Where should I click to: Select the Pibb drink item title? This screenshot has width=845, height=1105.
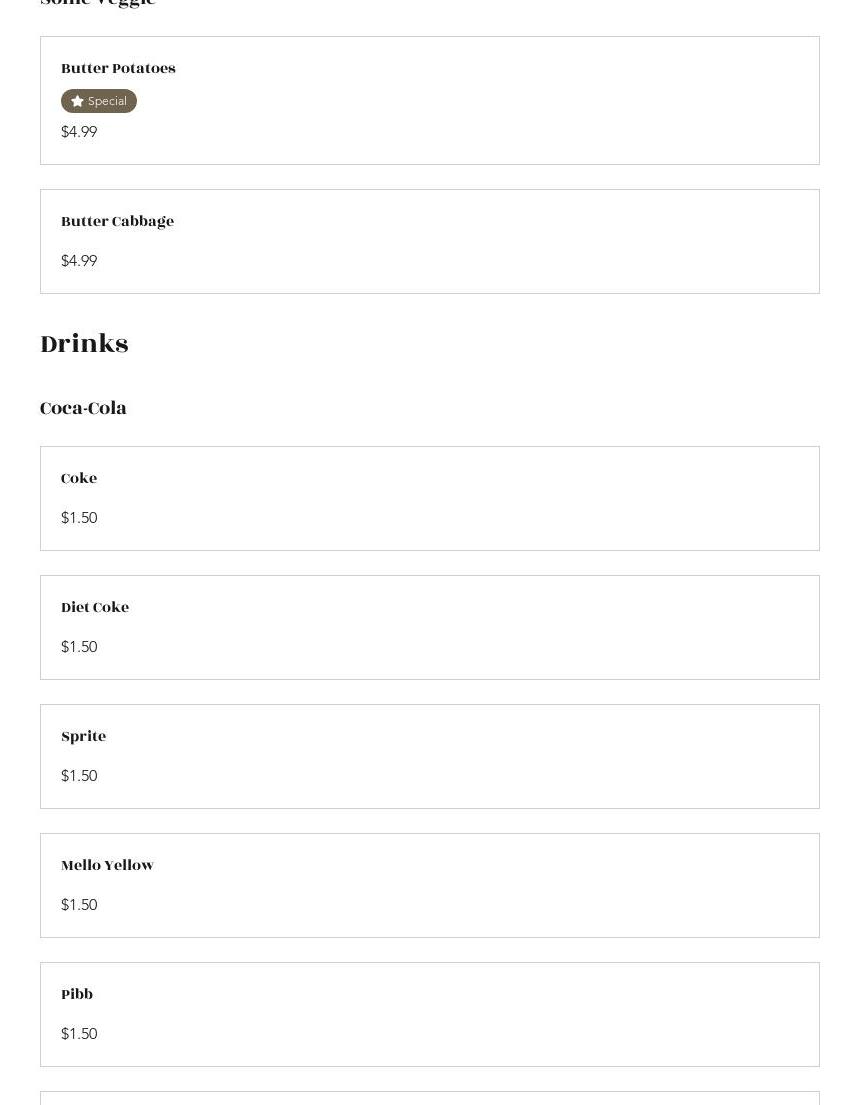[77, 995]
